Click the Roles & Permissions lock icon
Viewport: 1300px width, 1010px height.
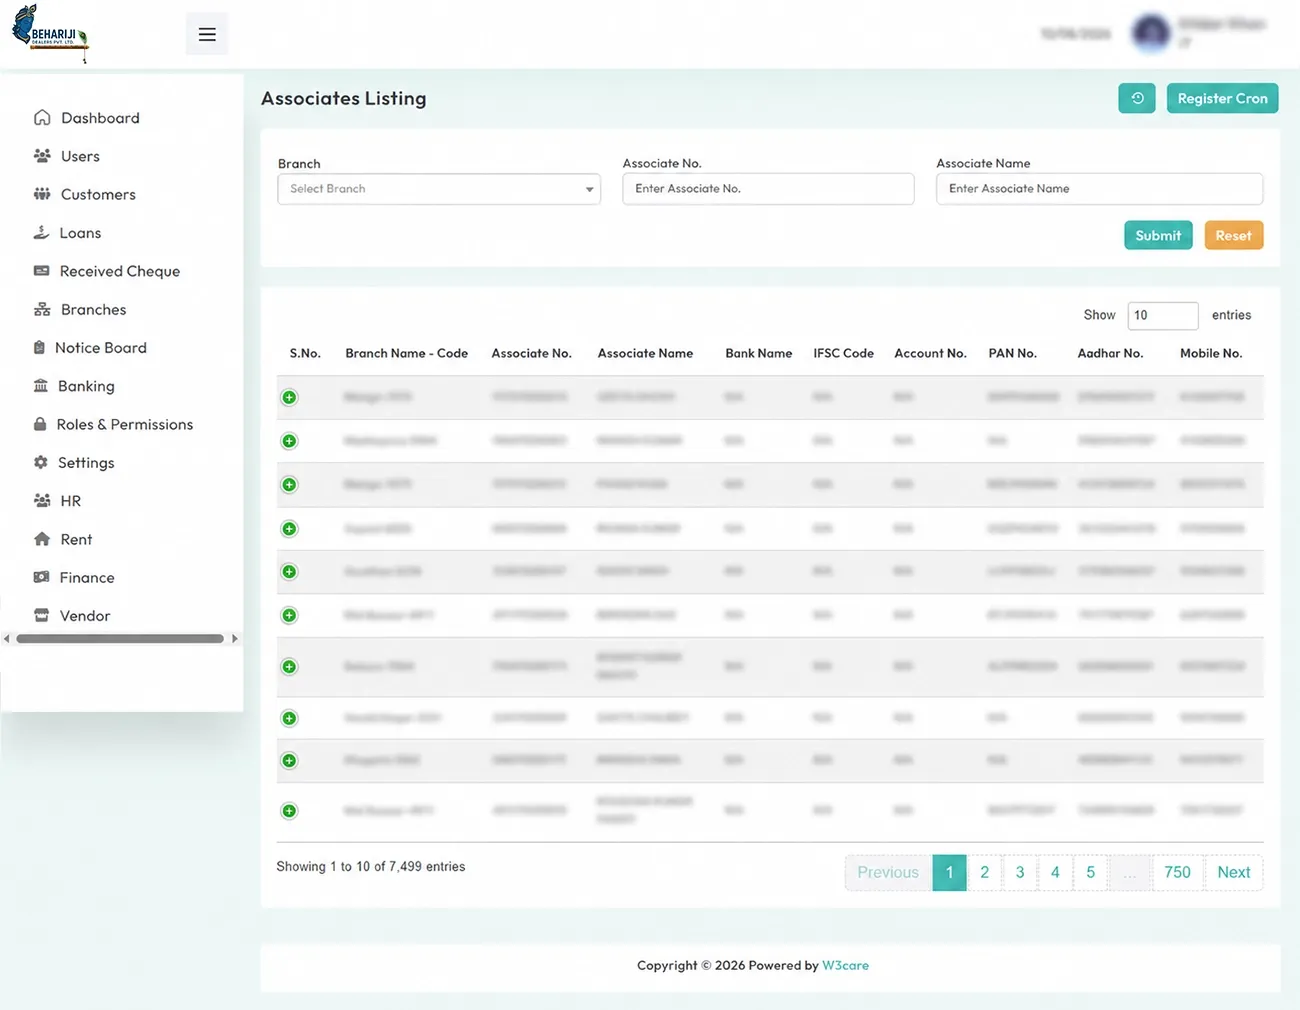pyautogui.click(x=40, y=424)
